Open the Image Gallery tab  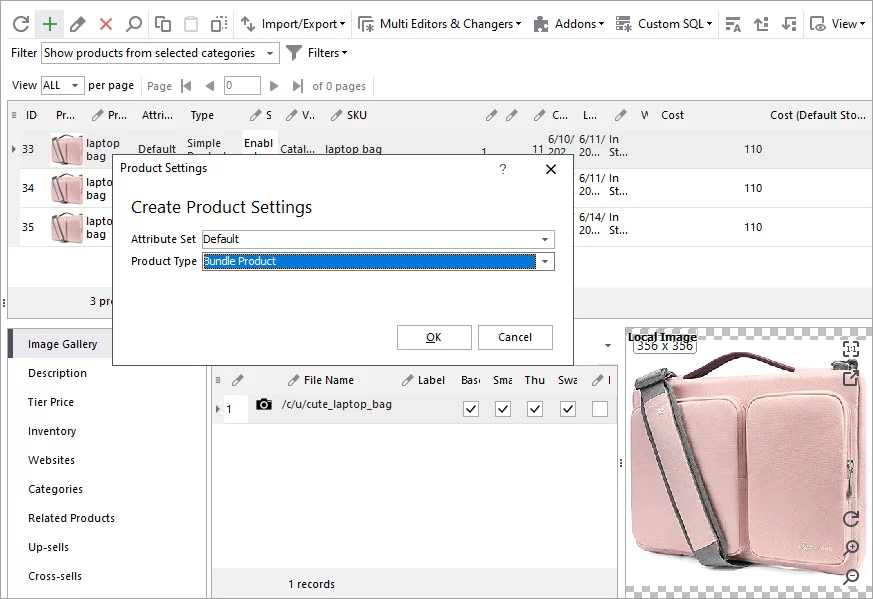pos(62,344)
